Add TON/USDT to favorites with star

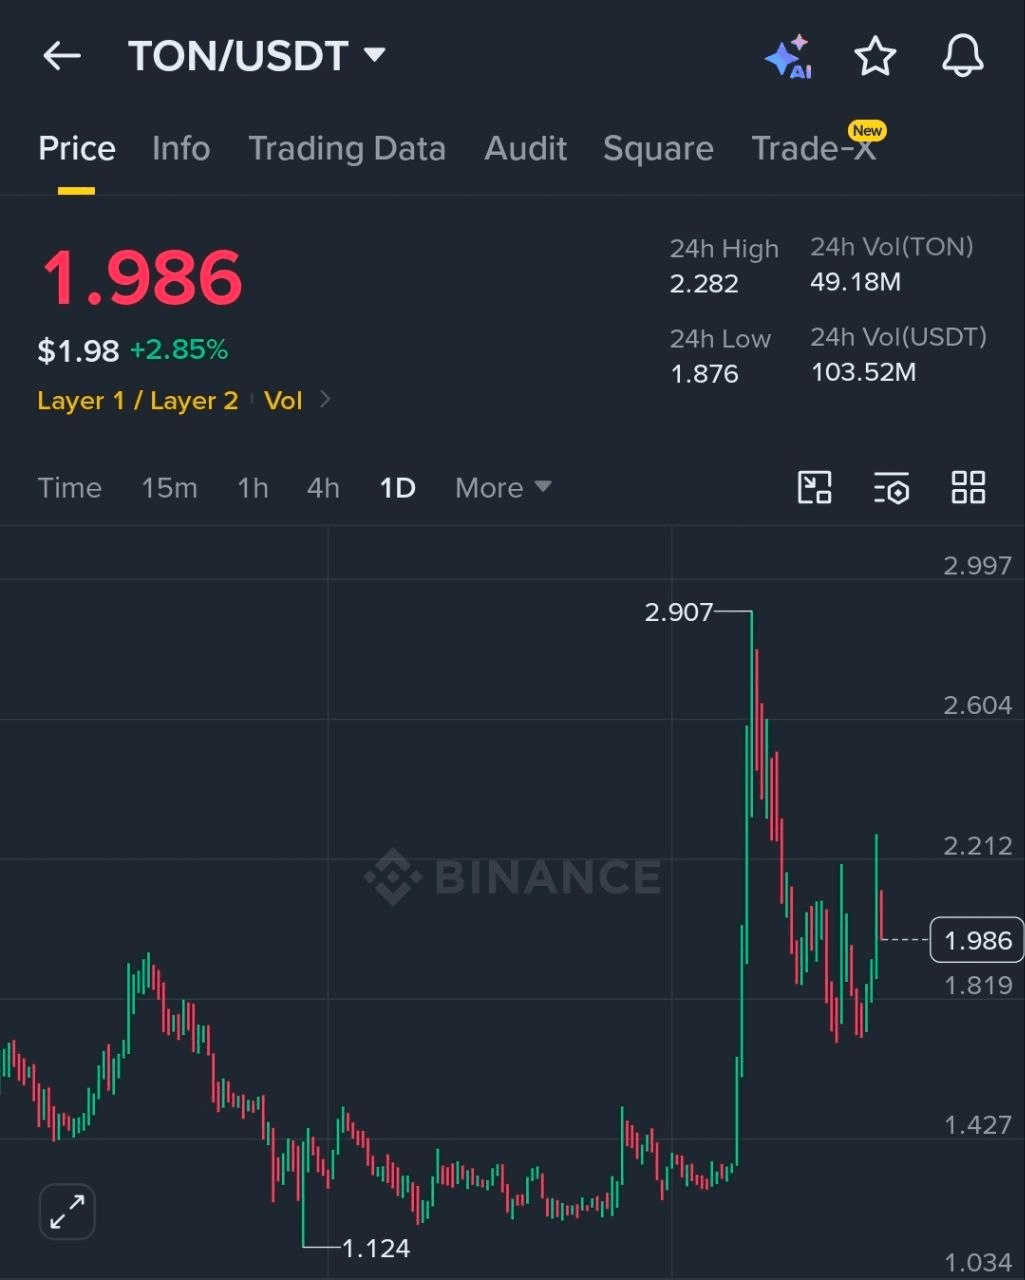pyautogui.click(x=875, y=56)
